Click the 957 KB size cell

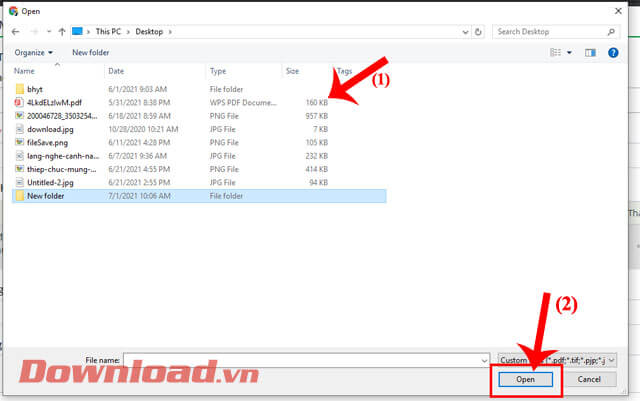tap(317, 116)
